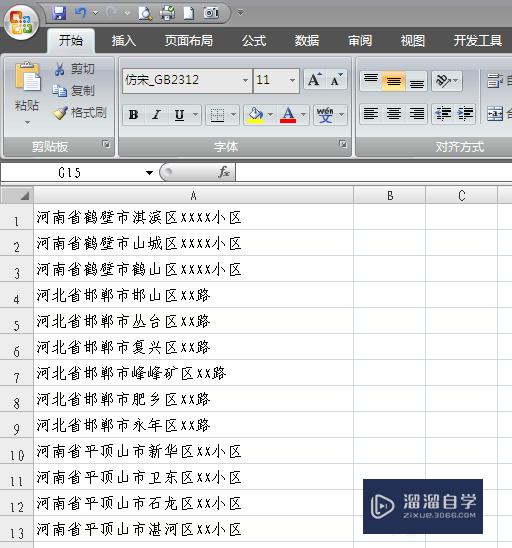This screenshot has width=512, height=548.
Task: Toggle left text alignment
Action: tap(371, 114)
